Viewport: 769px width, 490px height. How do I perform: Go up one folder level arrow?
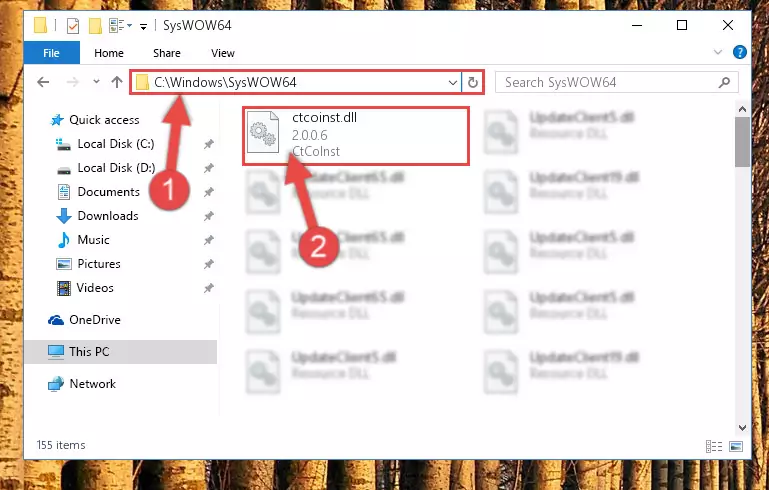pos(117,82)
